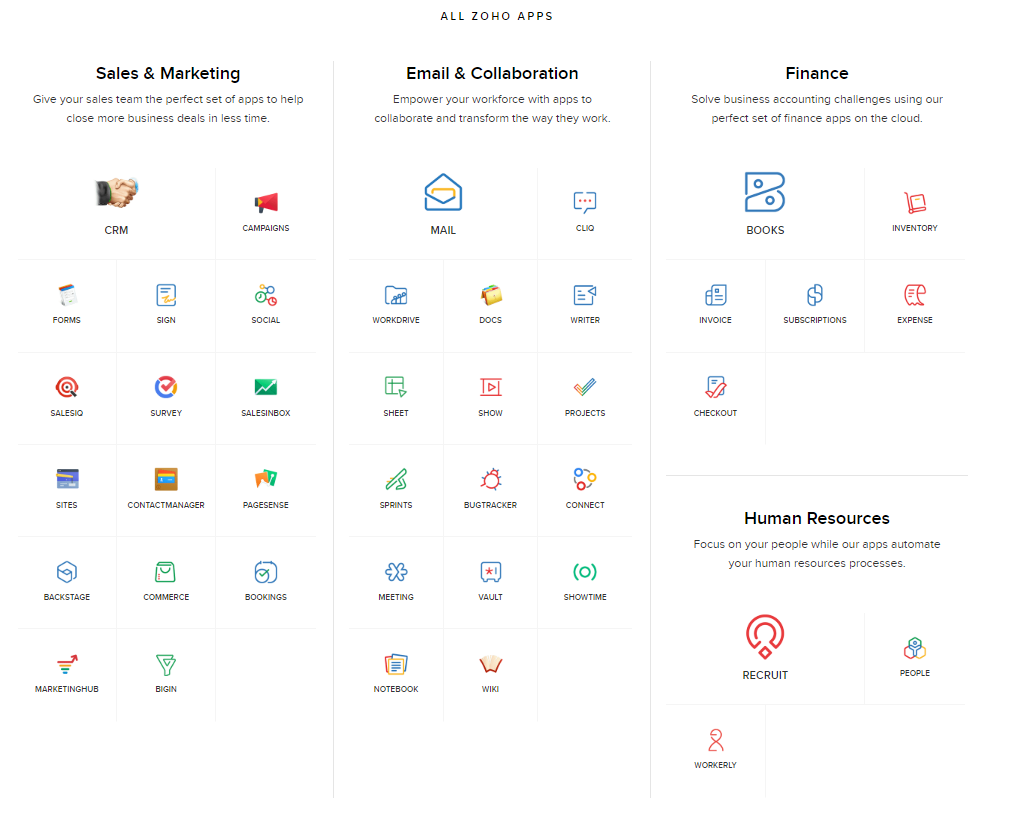Open the Connect app icon
Viewport: 1029px width, 823px height.
(x=585, y=479)
